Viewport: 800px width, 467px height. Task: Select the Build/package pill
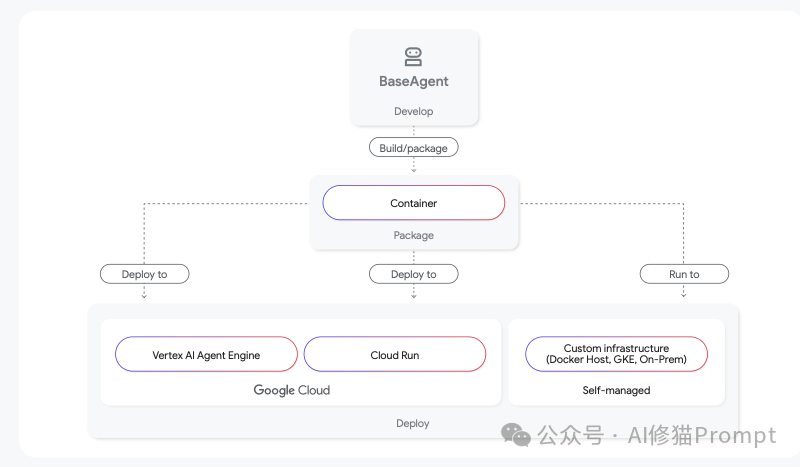(x=414, y=148)
